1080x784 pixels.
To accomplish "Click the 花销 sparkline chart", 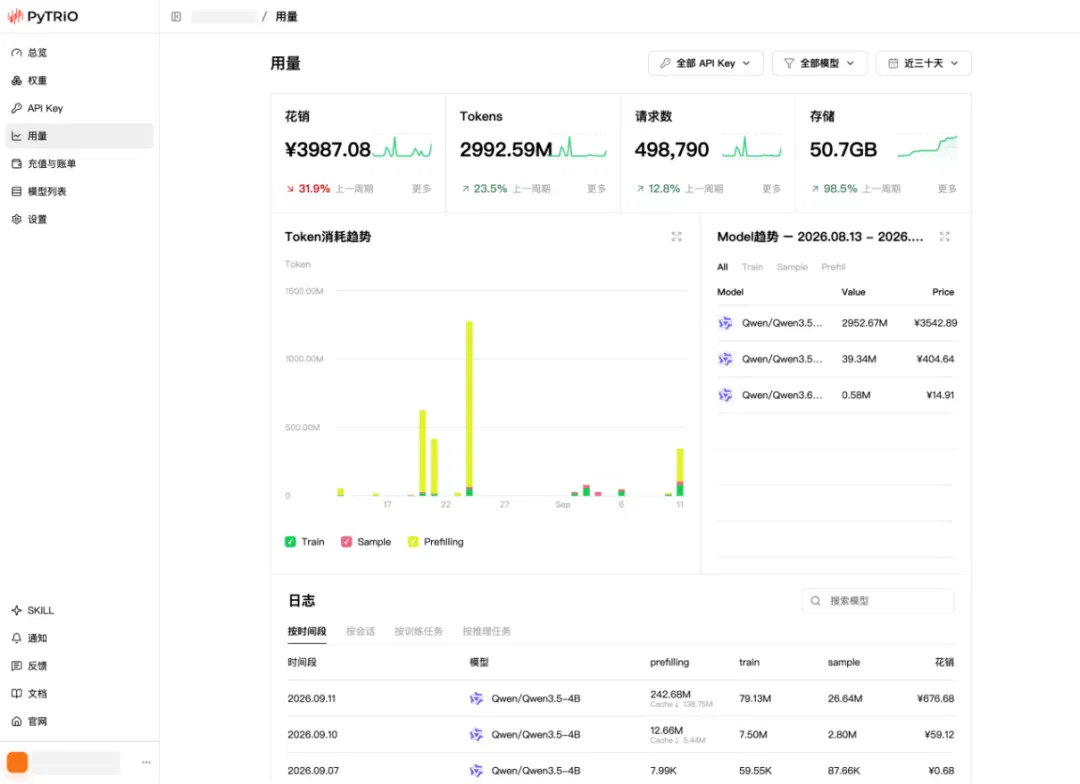I will (402, 147).
